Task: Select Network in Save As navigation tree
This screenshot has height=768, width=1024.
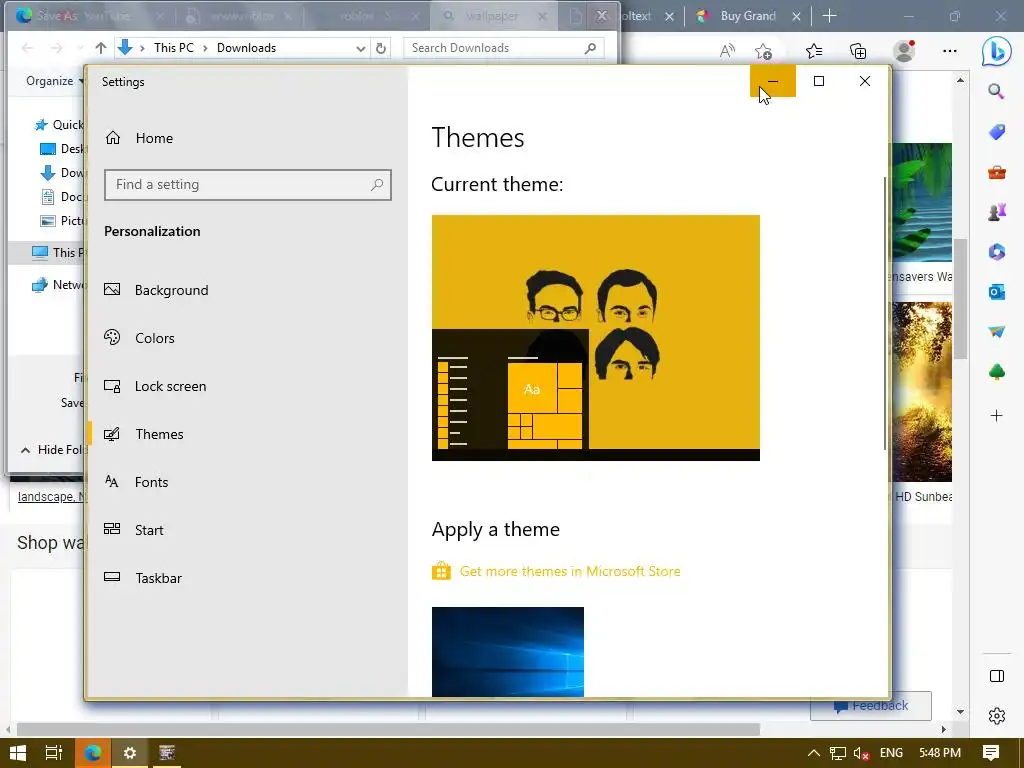Action: tap(58, 285)
